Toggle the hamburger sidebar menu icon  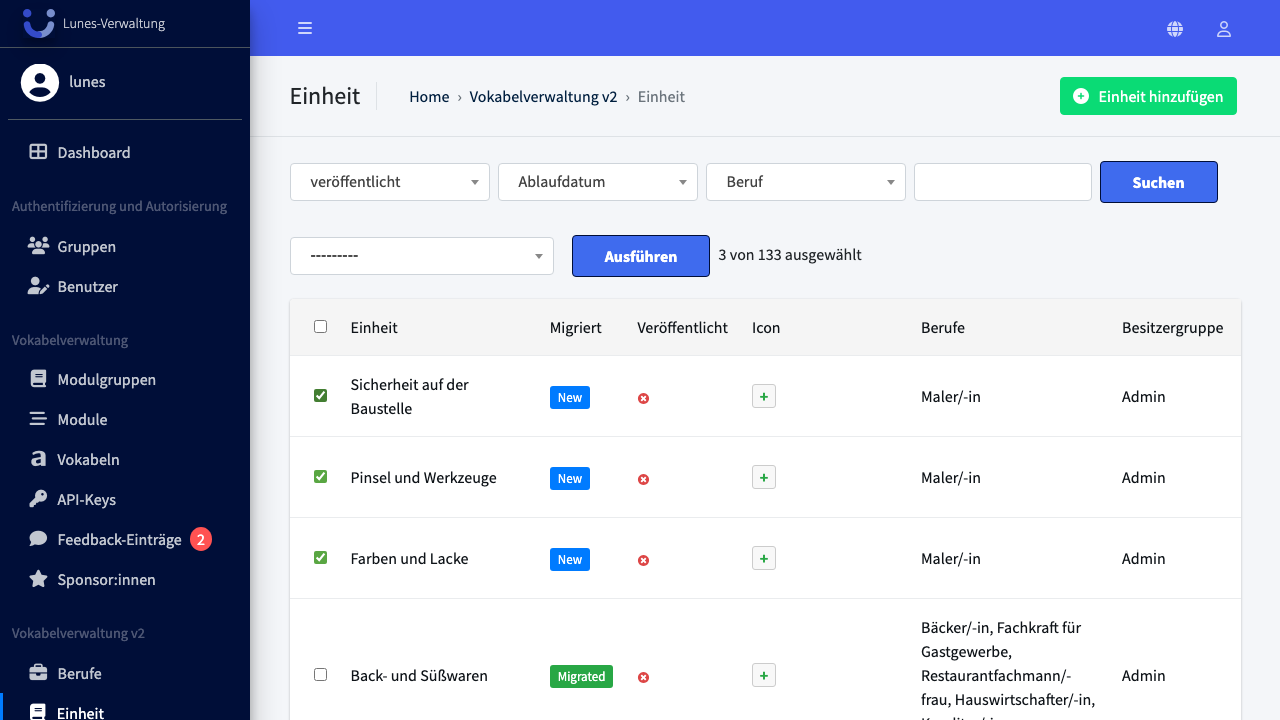pos(305,28)
